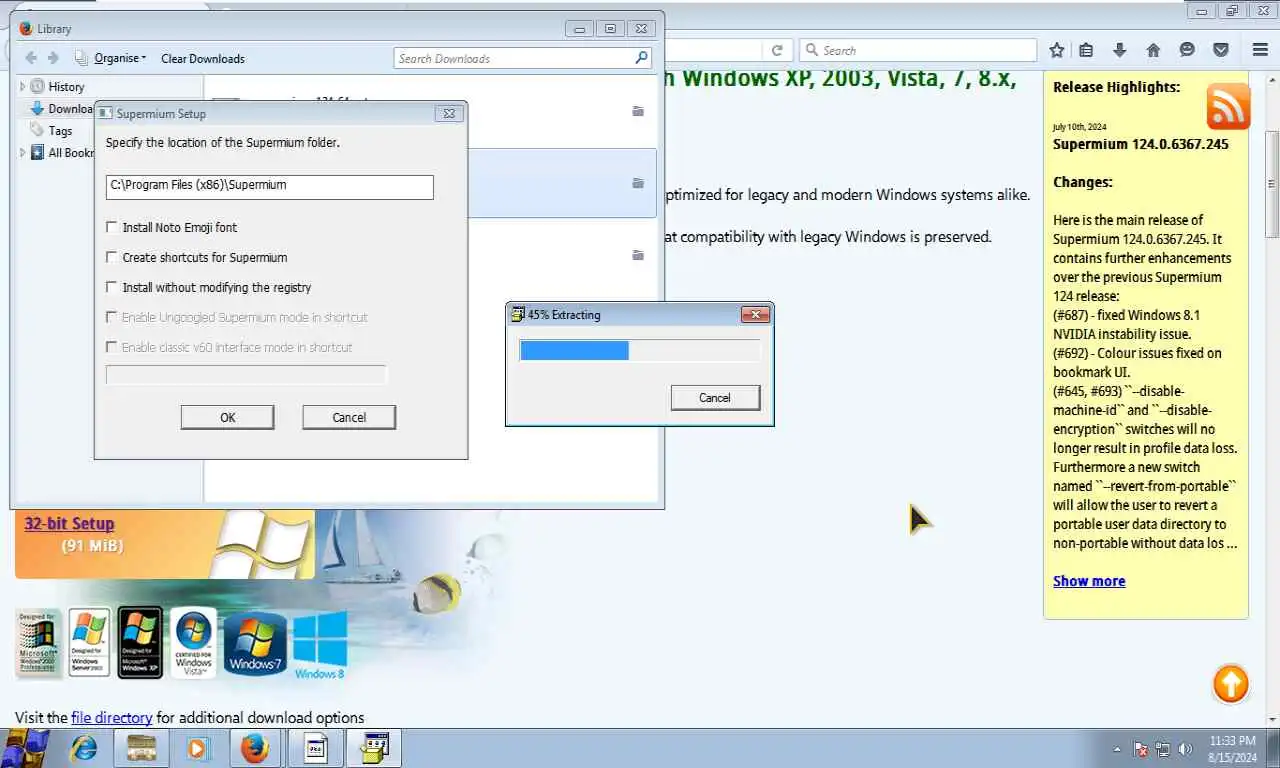This screenshot has height=768, width=1280.
Task: Open the Pocket icon in Firefox toolbar
Action: 1221,50
